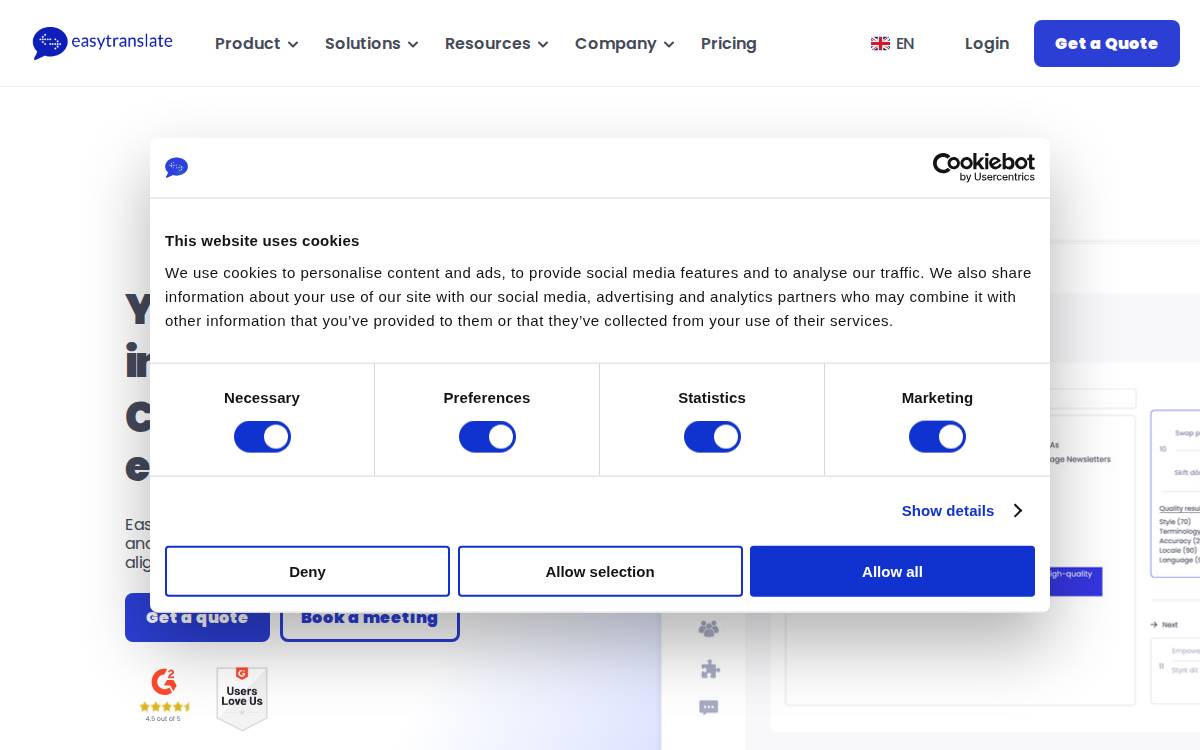Click the Allow all button
This screenshot has height=750, width=1200.
pos(892,571)
